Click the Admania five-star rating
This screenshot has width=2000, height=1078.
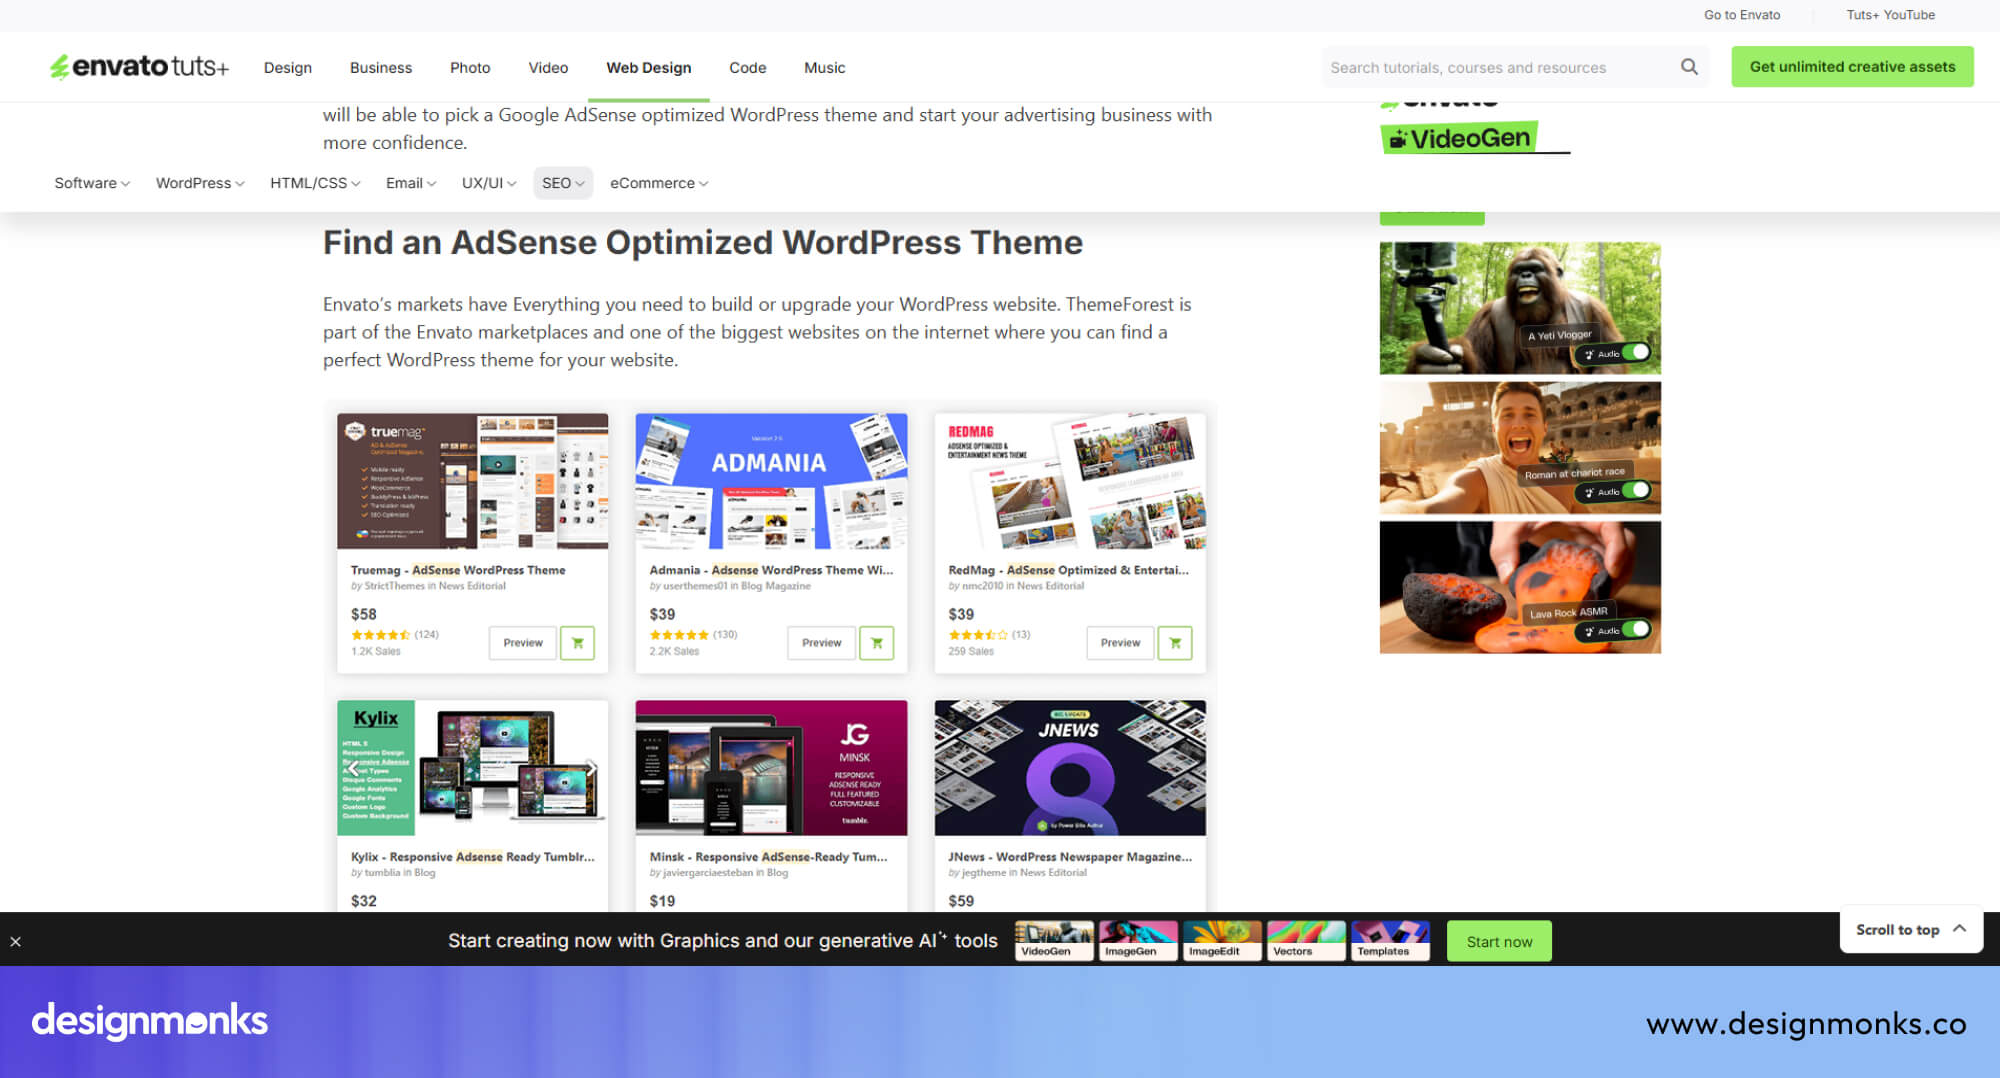click(679, 635)
